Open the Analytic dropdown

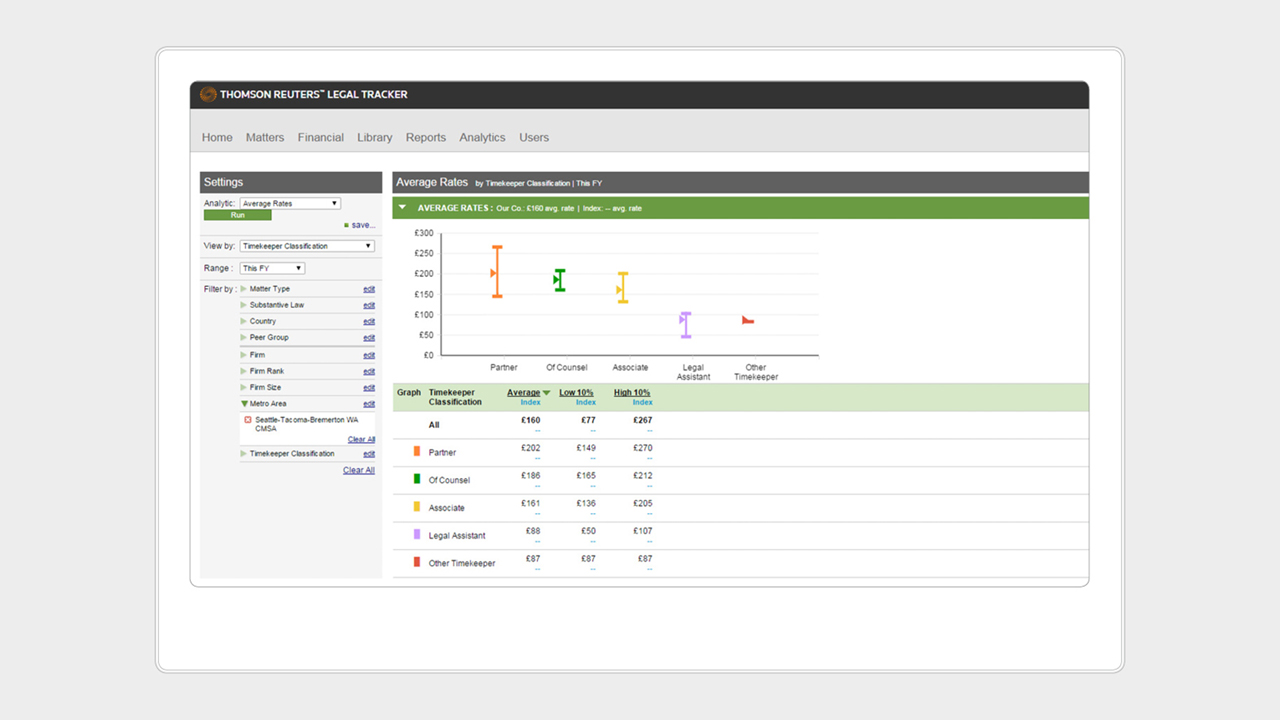point(290,203)
